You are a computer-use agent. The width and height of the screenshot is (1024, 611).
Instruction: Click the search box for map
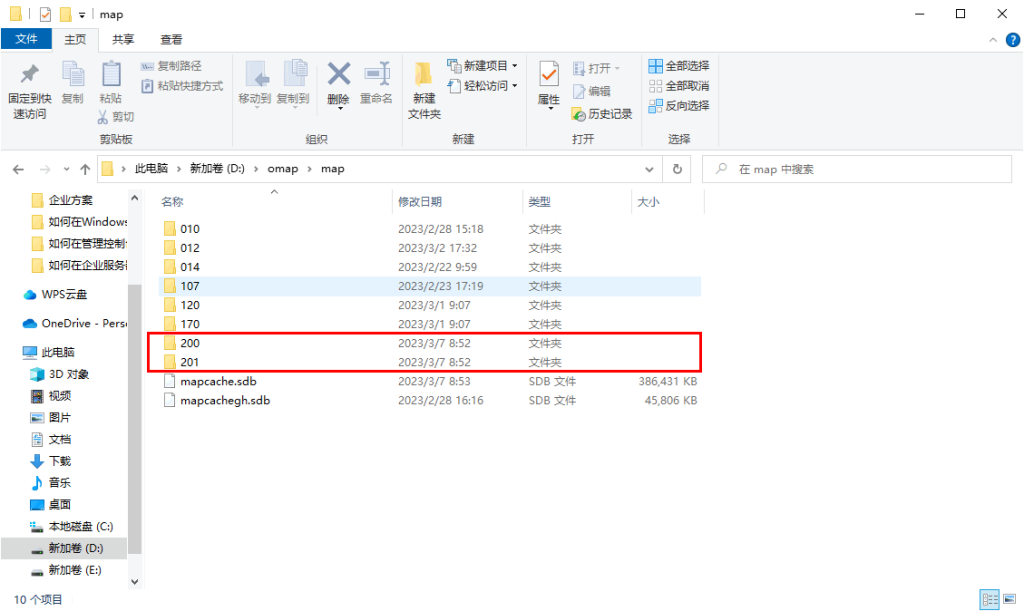point(860,169)
